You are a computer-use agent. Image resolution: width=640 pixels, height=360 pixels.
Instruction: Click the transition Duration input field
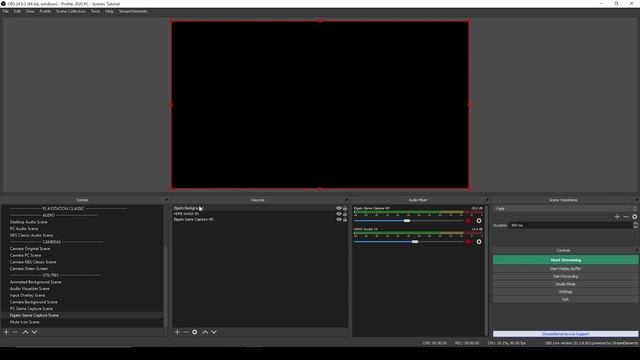[570, 225]
